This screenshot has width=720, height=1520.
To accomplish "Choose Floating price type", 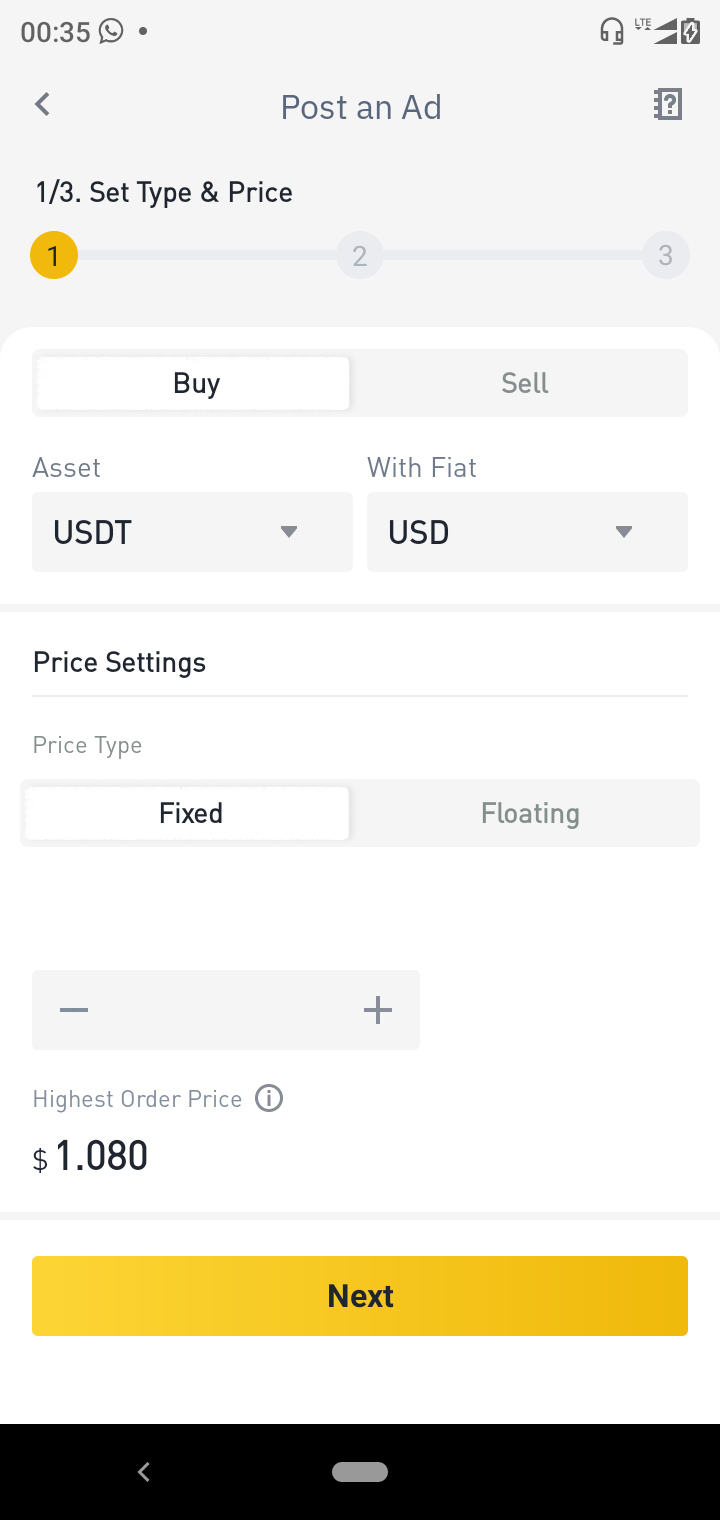I will coord(530,813).
